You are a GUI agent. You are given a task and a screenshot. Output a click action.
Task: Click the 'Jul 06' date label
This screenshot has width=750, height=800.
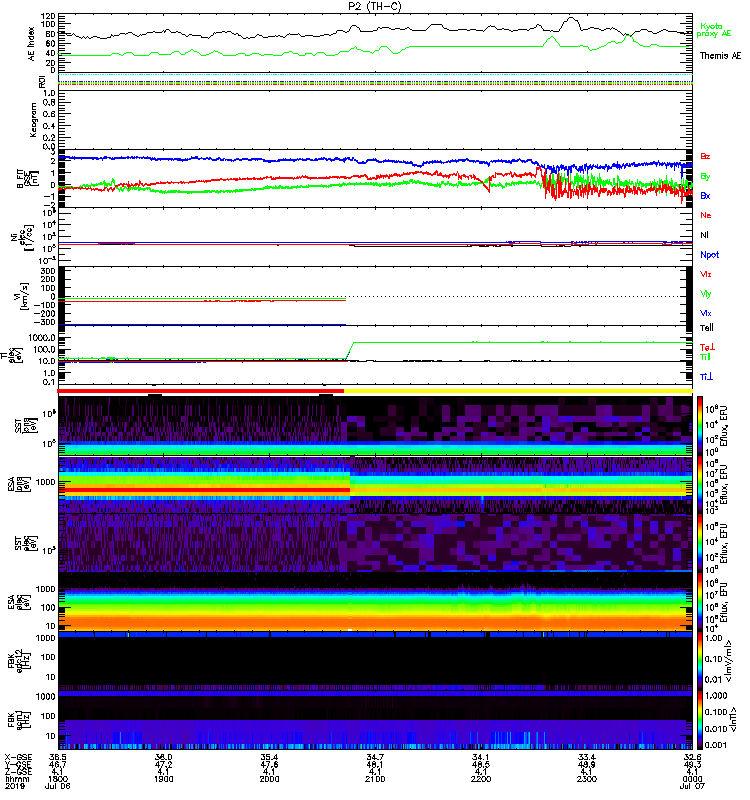pyautogui.click(x=58, y=786)
